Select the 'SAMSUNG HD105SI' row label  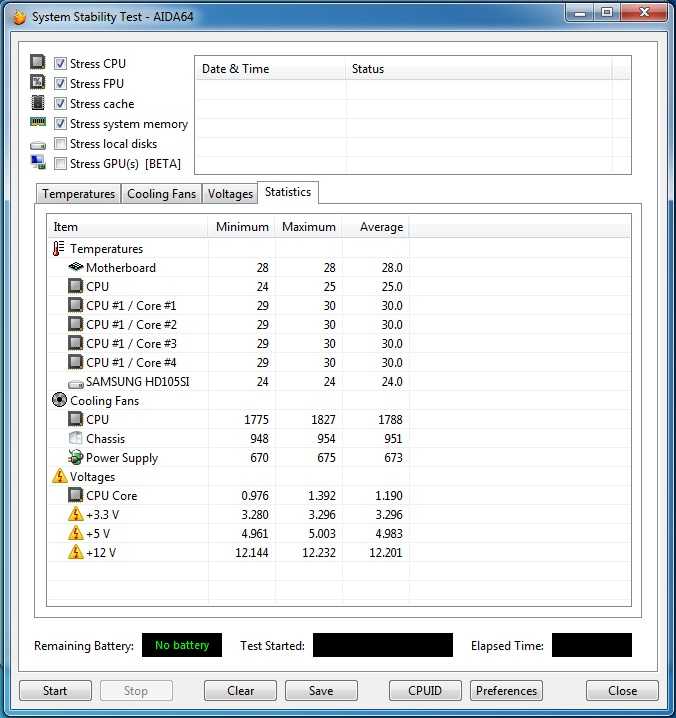click(137, 381)
